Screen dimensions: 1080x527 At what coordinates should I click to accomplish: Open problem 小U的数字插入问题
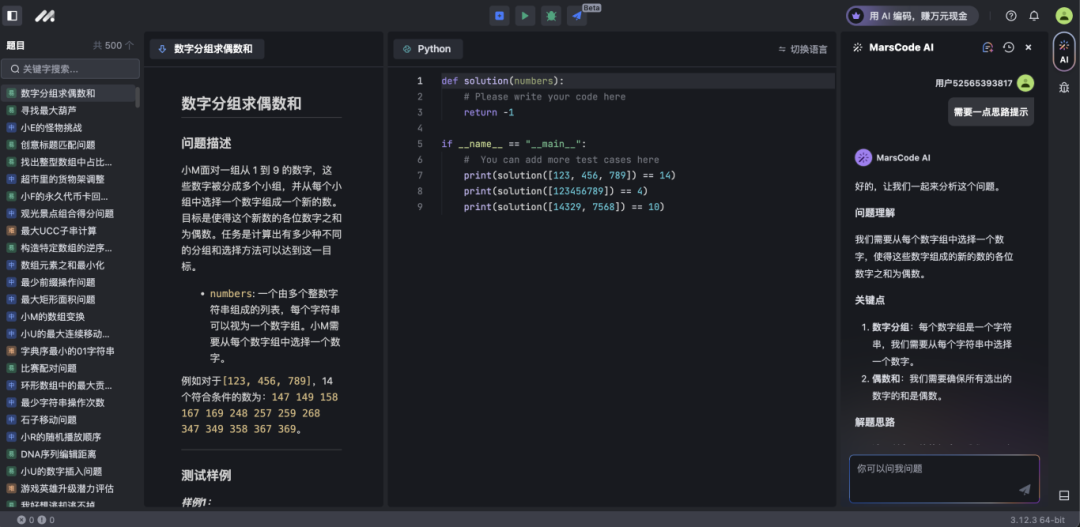tap(69, 471)
